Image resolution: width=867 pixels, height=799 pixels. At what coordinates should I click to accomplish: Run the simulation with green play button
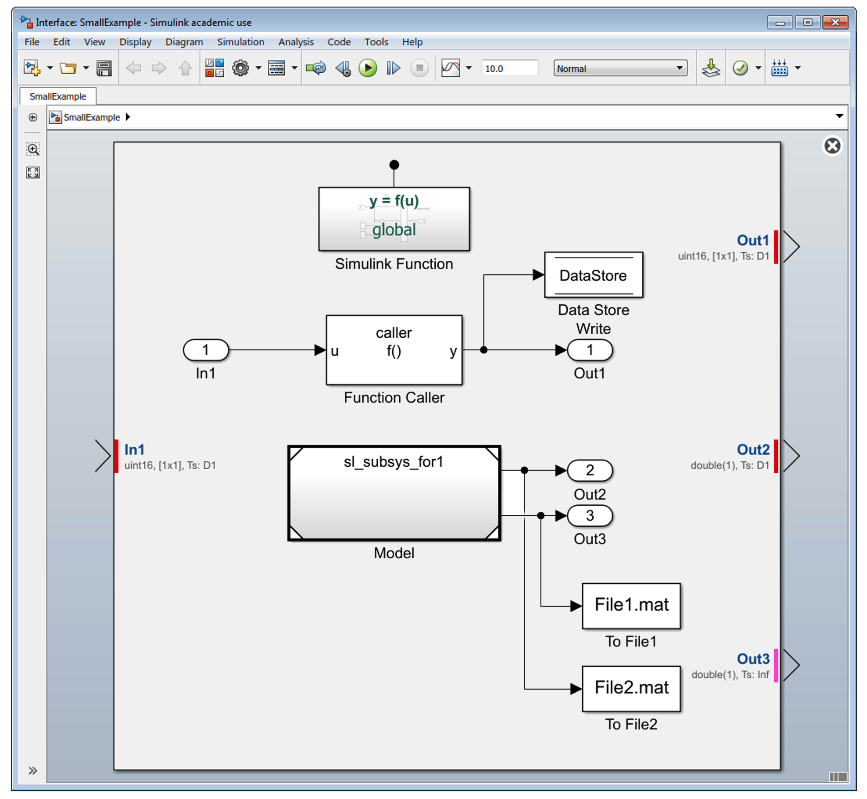pyautogui.click(x=368, y=68)
